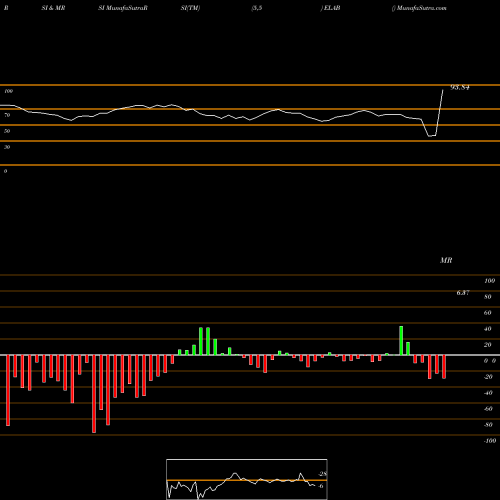
Task: Click the -28 value in mini chart
Action: pos(322,474)
